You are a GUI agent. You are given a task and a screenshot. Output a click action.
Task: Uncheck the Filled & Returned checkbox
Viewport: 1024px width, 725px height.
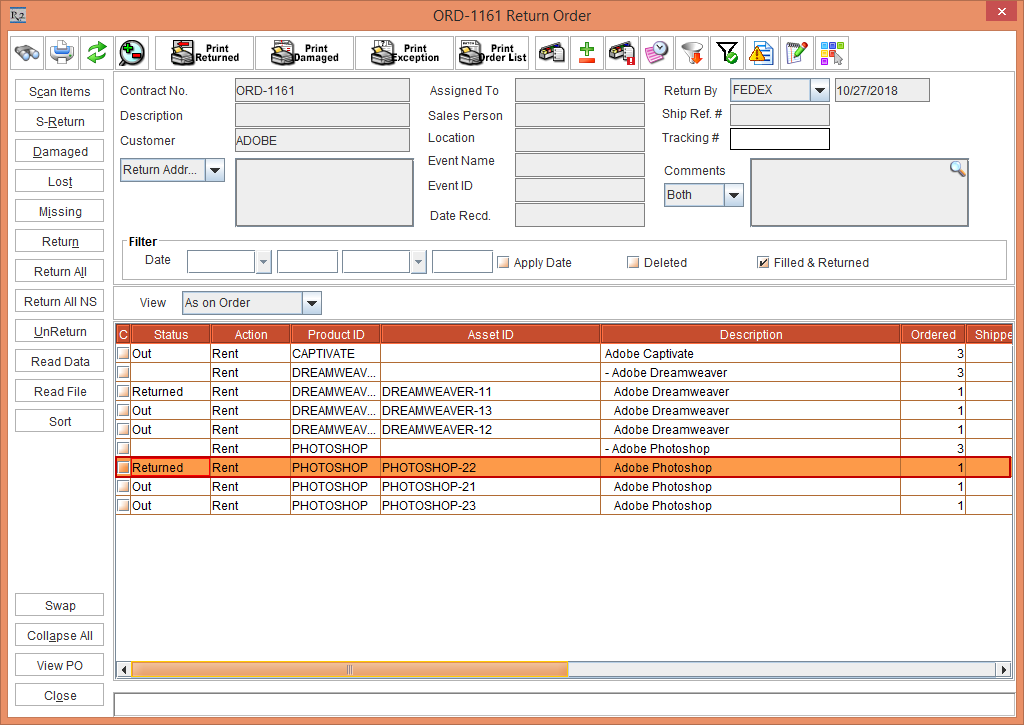[763, 263]
